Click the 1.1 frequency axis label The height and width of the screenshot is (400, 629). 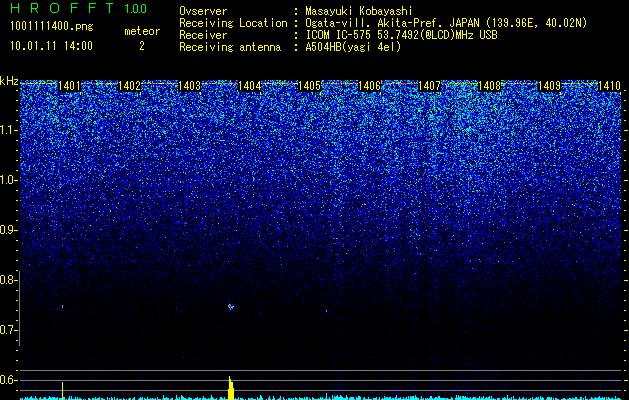8,130
